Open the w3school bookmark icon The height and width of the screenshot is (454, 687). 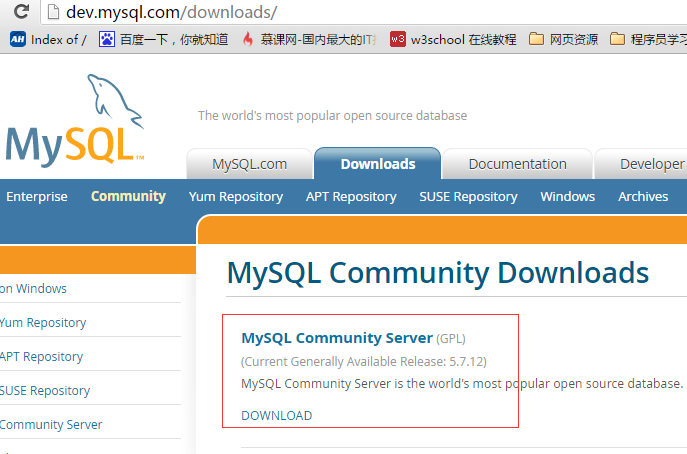tap(398, 39)
